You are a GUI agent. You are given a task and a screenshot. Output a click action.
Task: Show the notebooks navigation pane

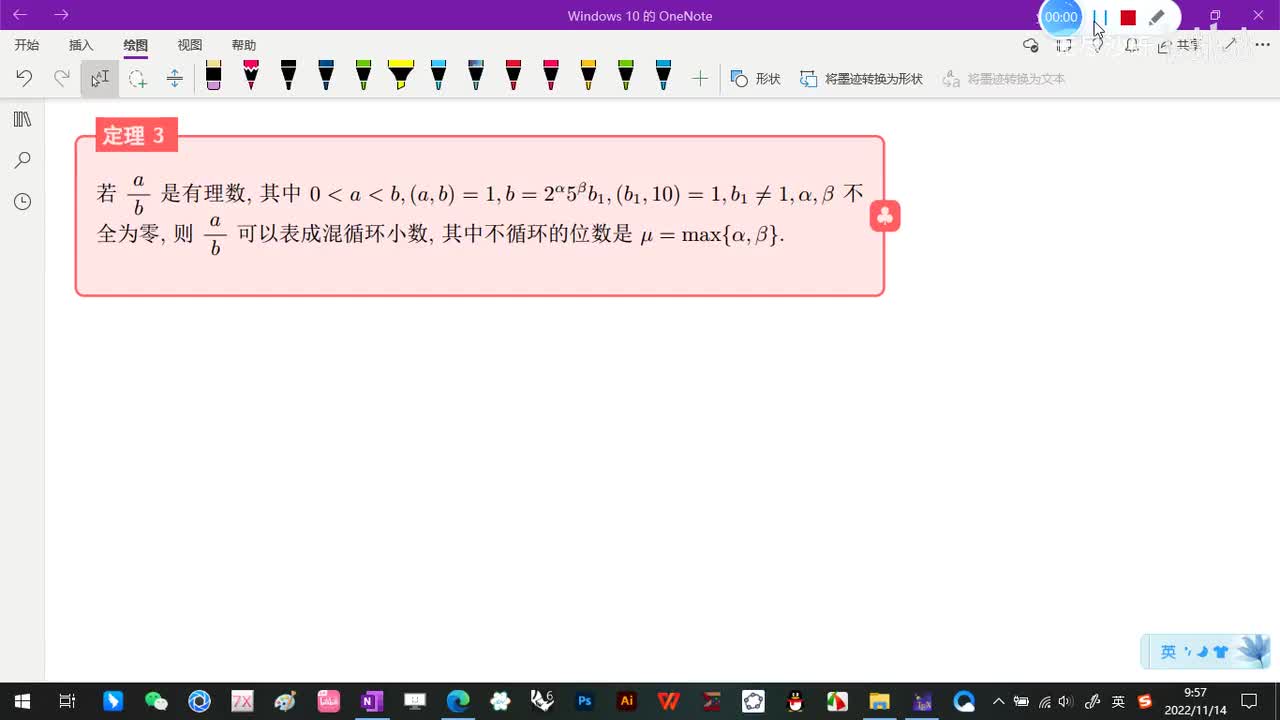point(22,119)
